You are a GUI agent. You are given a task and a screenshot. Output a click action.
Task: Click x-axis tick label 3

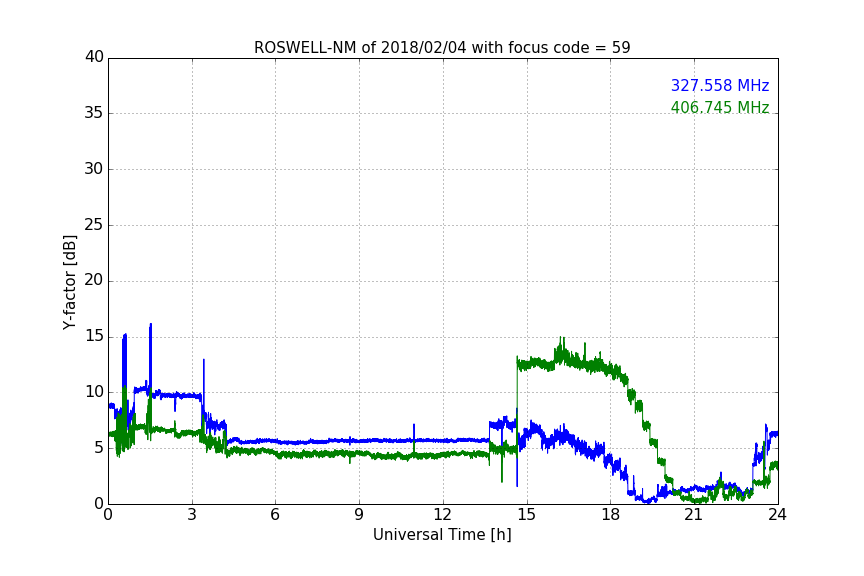192,515
